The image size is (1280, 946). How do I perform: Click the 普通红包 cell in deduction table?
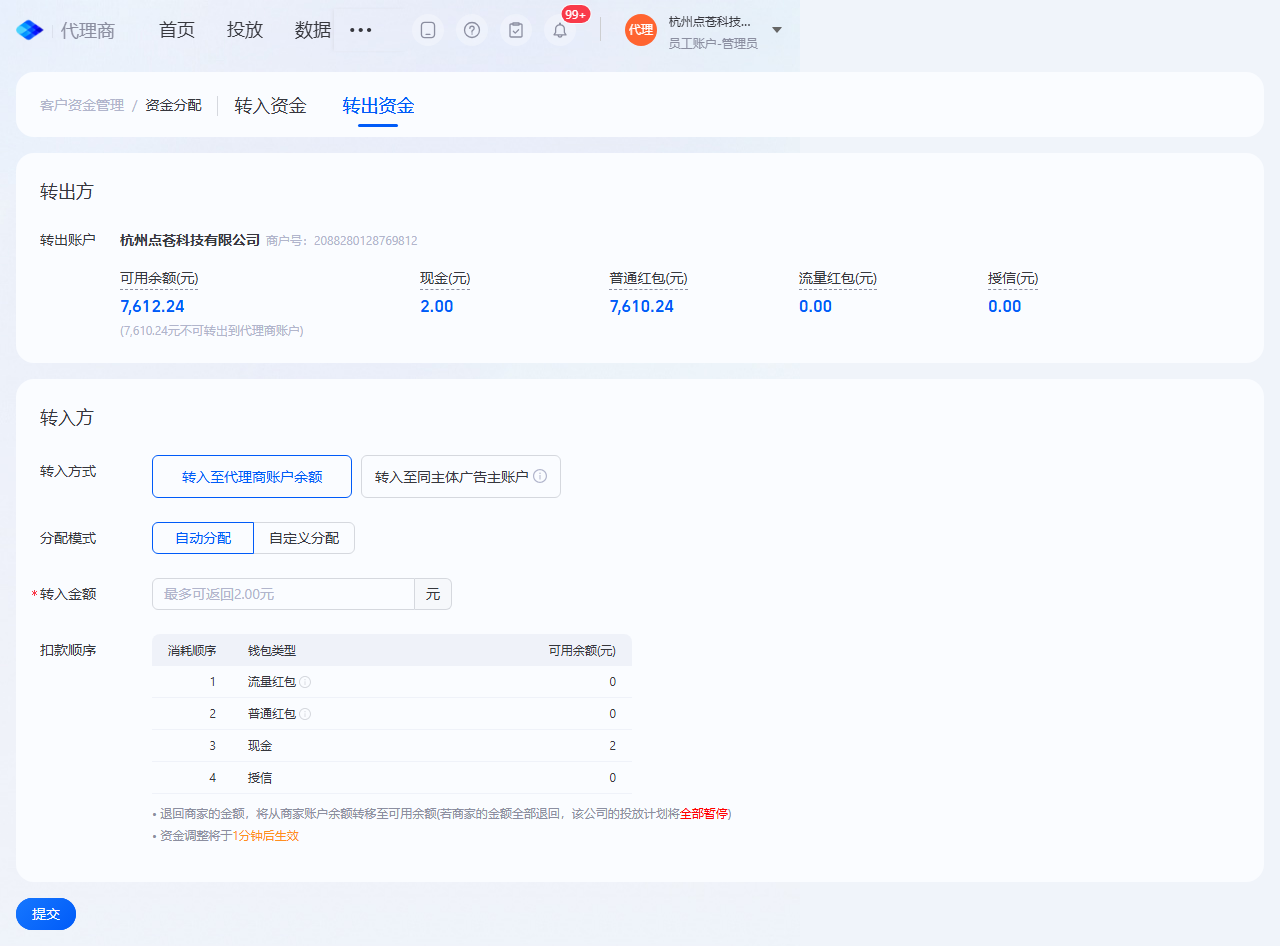(272, 714)
